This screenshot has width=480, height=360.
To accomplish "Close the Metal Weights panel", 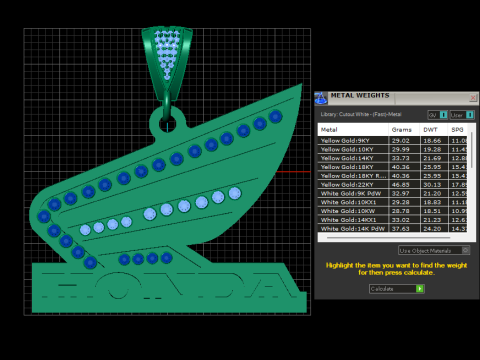I will [473, 98].
